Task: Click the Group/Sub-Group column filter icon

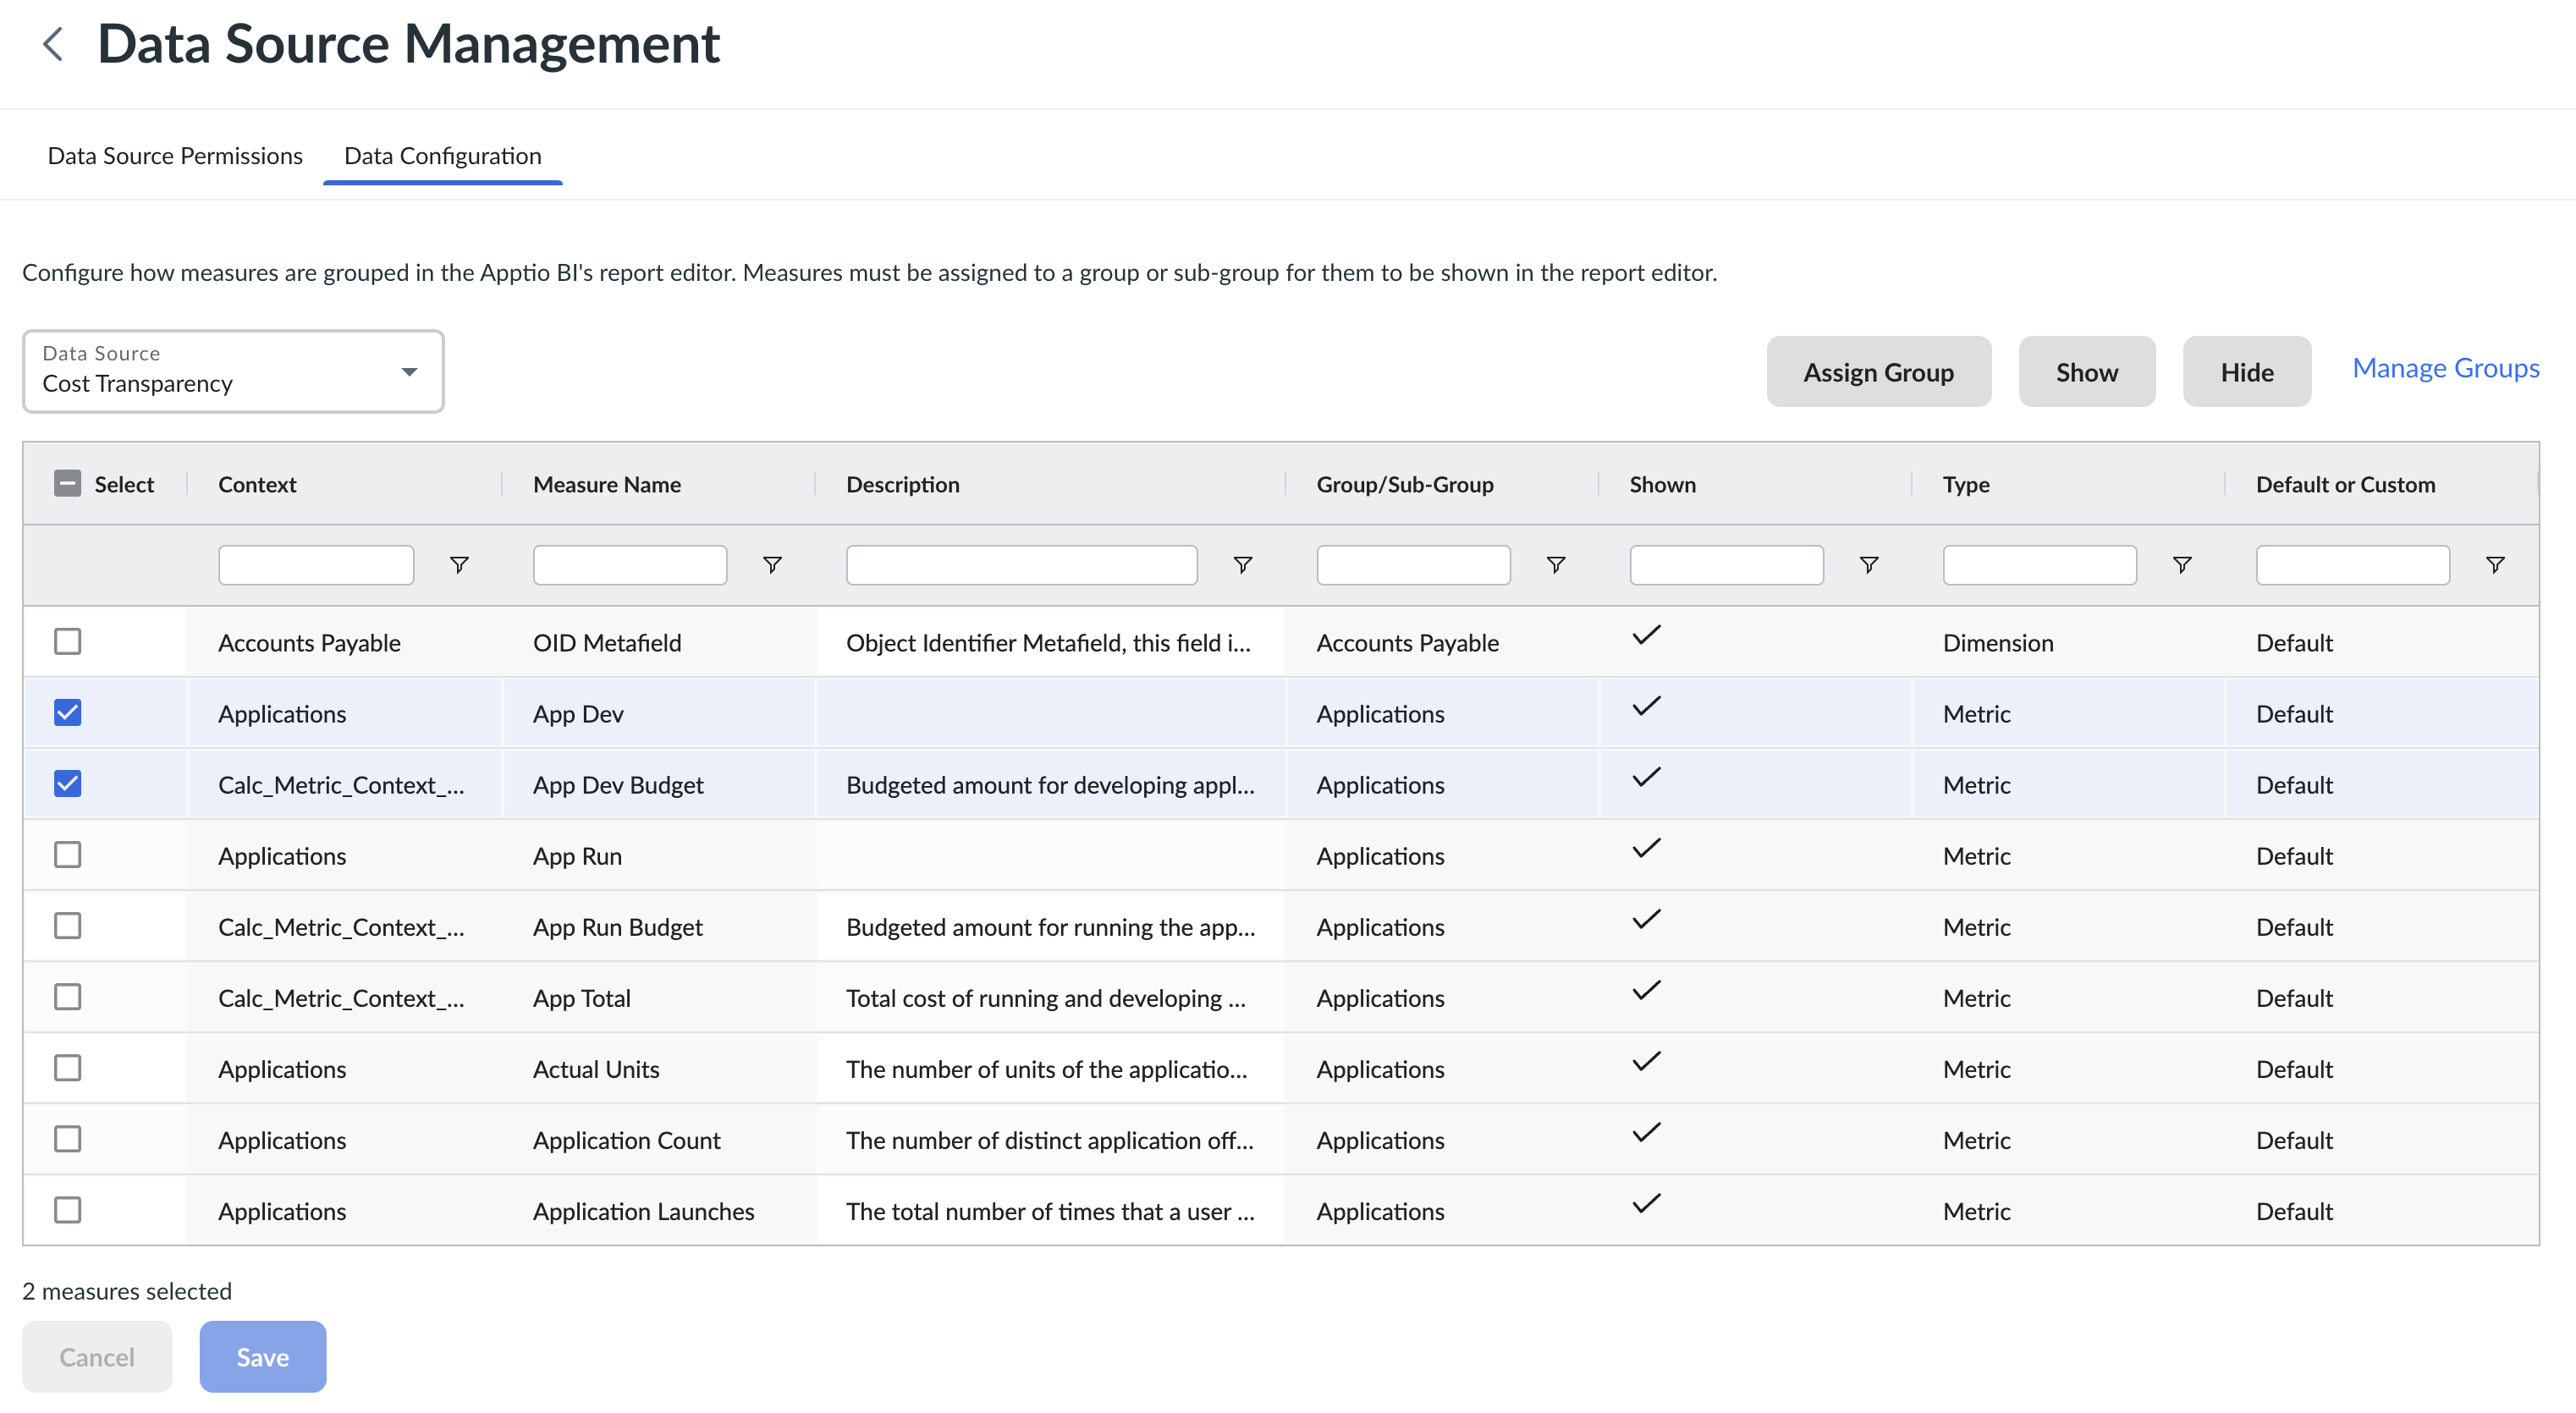Action: coord(1555,565)
